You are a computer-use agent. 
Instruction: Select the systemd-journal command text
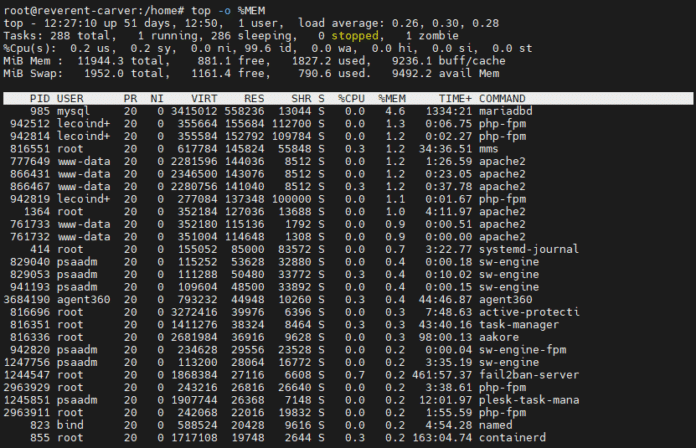(529, 249)
